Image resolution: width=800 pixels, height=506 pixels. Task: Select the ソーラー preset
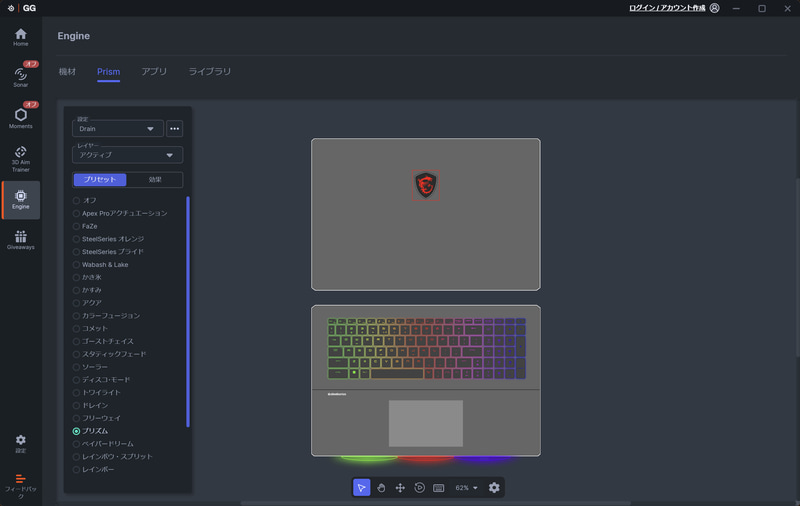pos(90,367)
